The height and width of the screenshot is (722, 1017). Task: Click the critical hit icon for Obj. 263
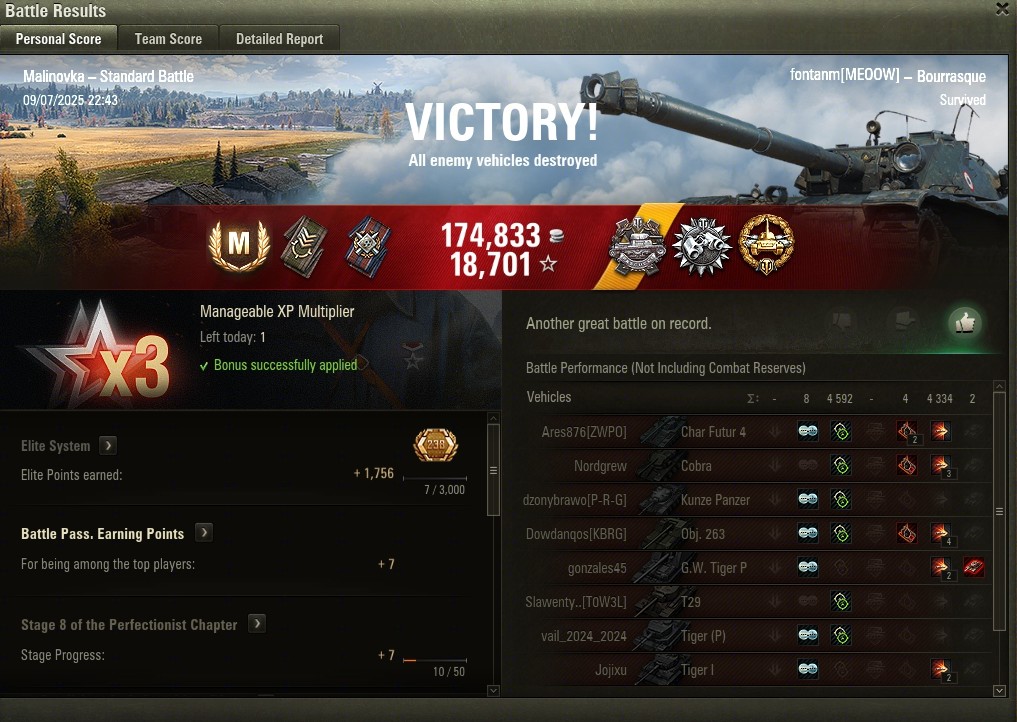pos(907,533)
